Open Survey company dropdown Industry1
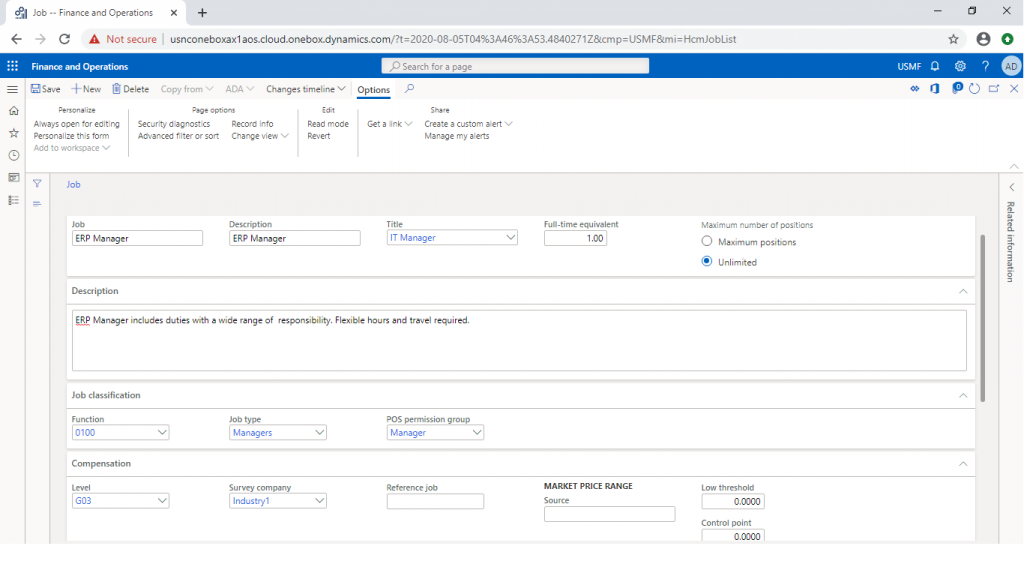Screen dimensions: 1024x576 [319, 501]
